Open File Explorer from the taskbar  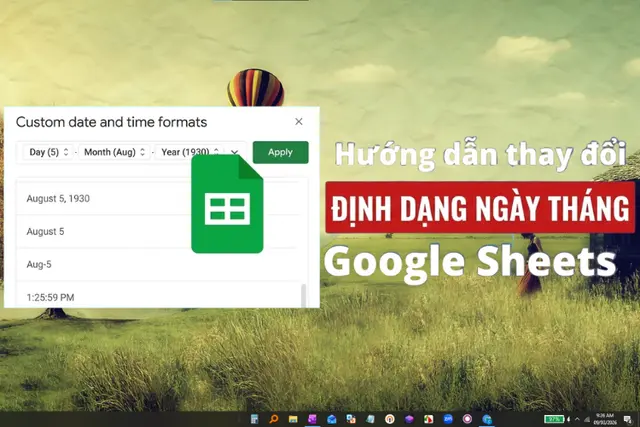click(293, 419)
